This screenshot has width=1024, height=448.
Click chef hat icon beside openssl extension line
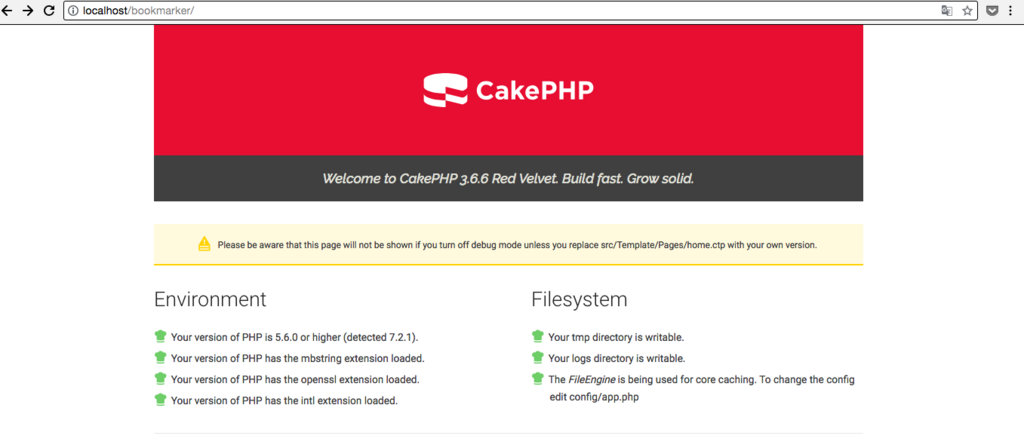(x=161, y=378)
